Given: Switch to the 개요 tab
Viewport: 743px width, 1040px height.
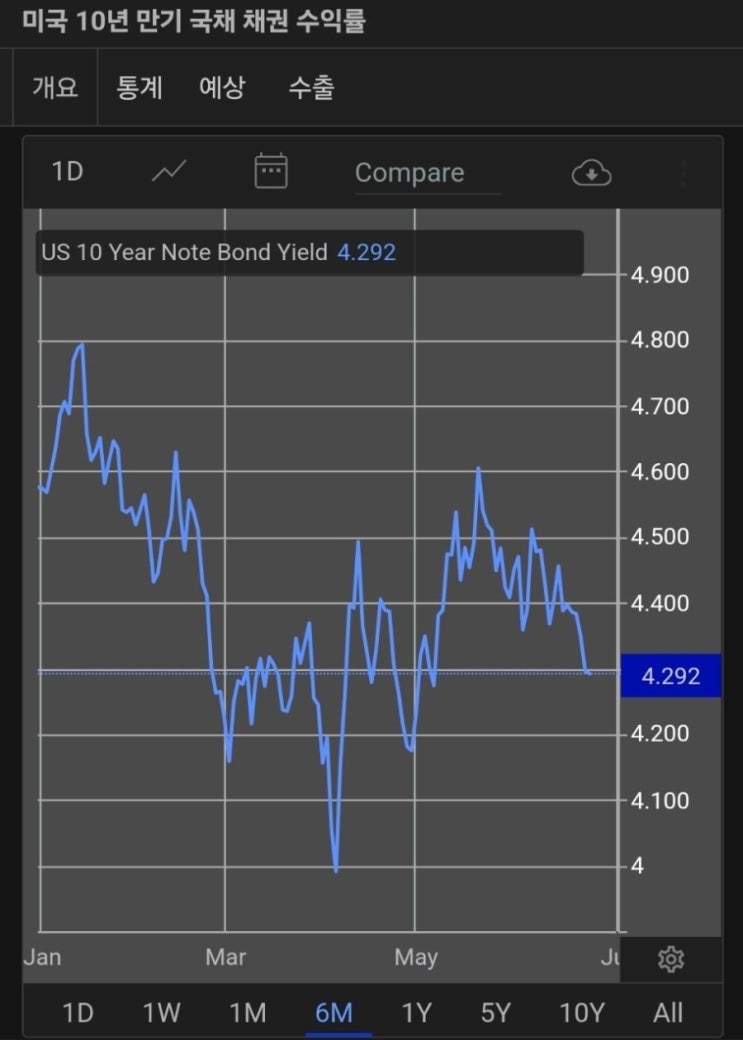Looking at the screenshot, I should [55, 87].
